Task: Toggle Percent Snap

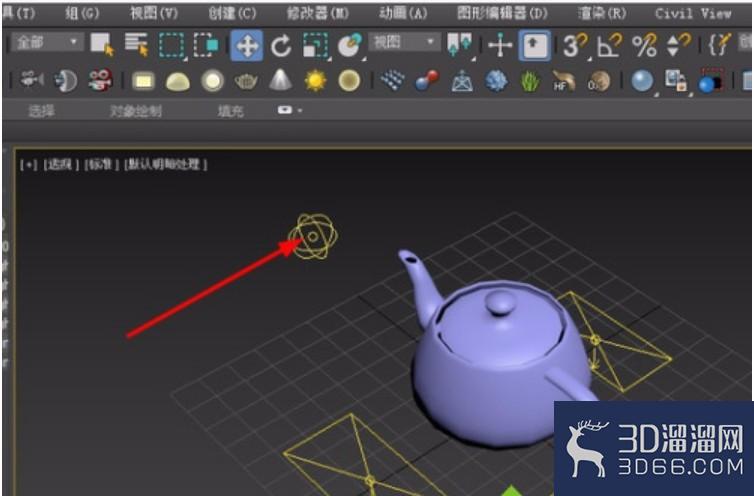Action: (x=644, y=46)
